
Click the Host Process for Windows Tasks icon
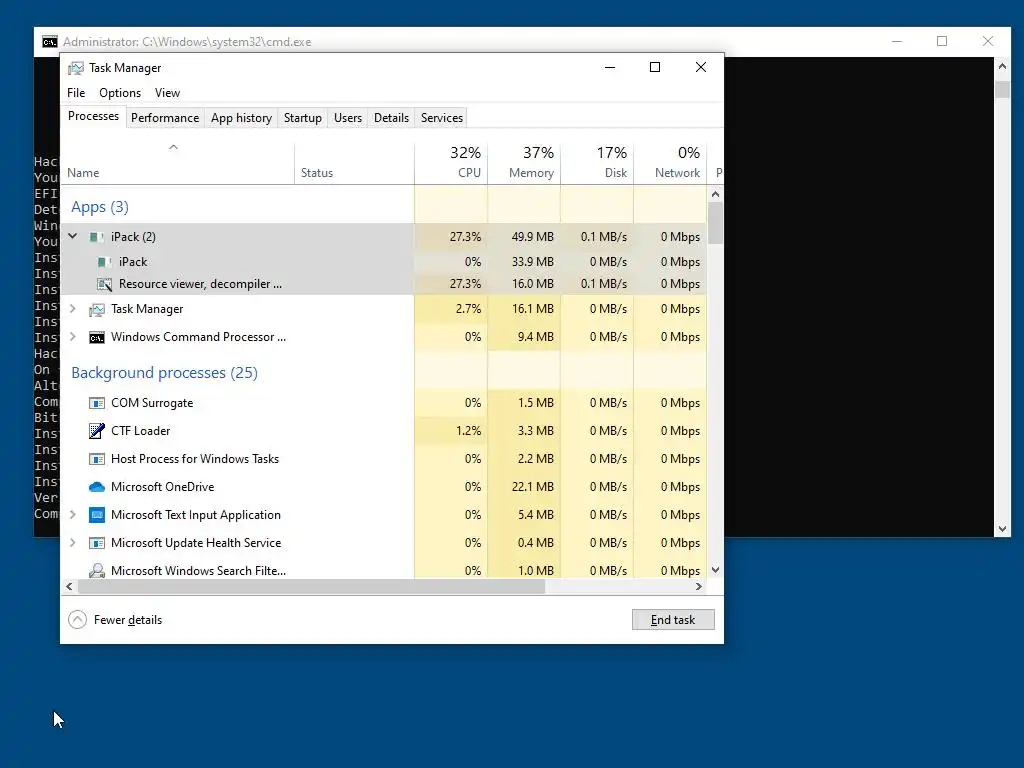tap(97, 459)
